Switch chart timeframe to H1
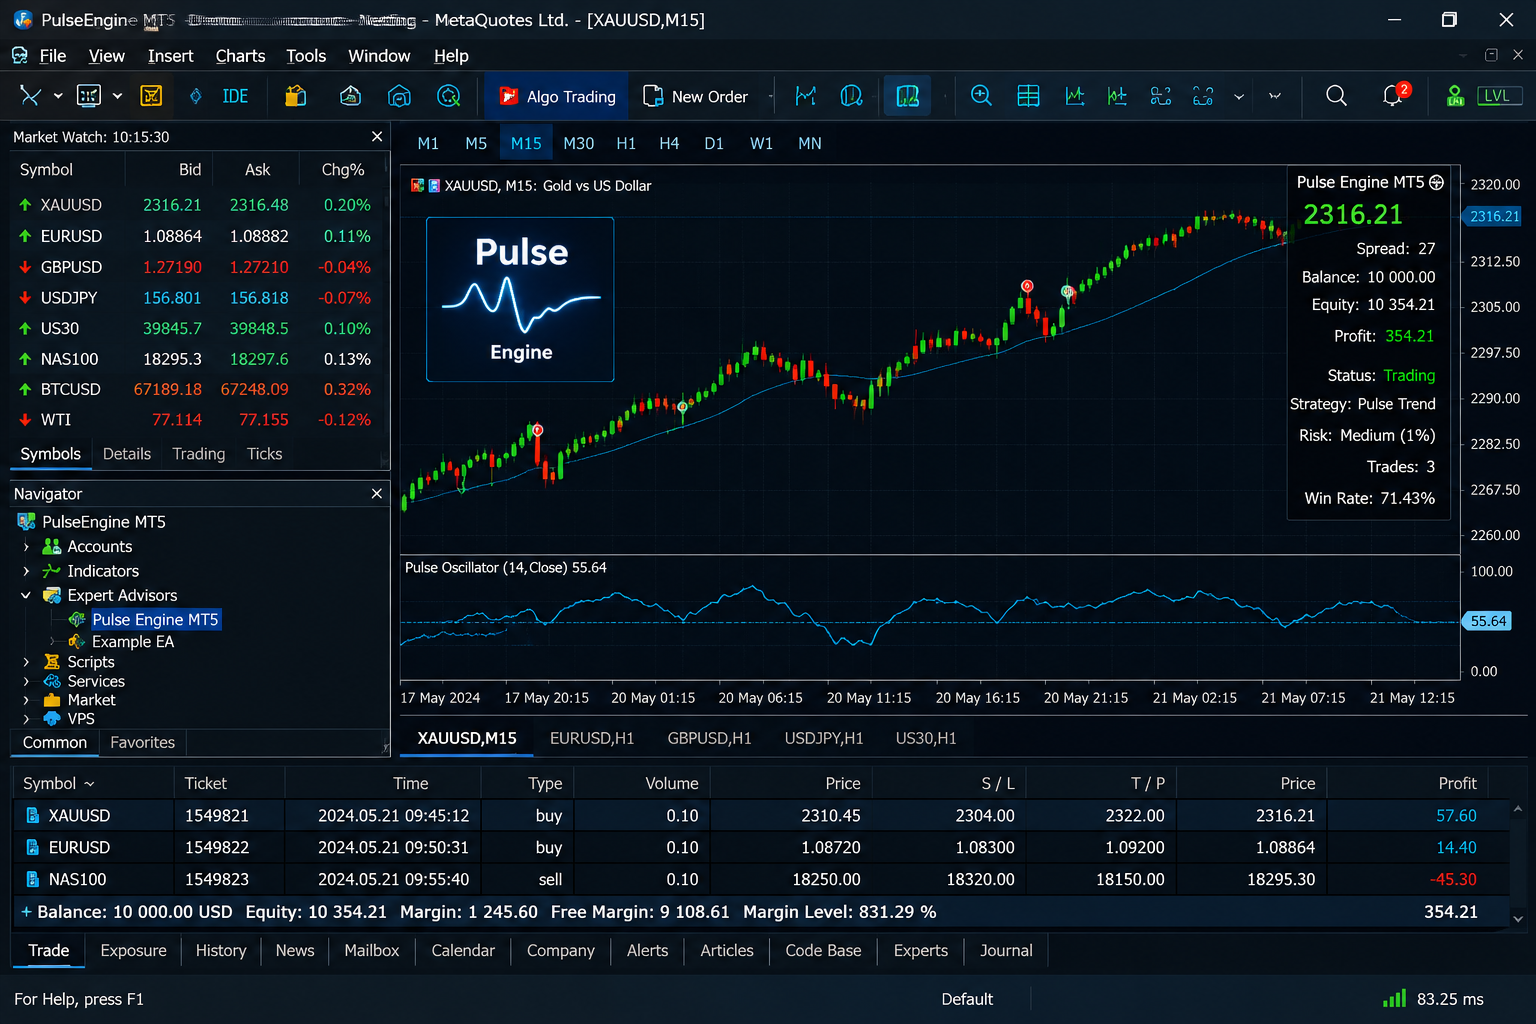Viewport: 1536px width, 1024px height. pyautogui.click(x=626, y=144)
